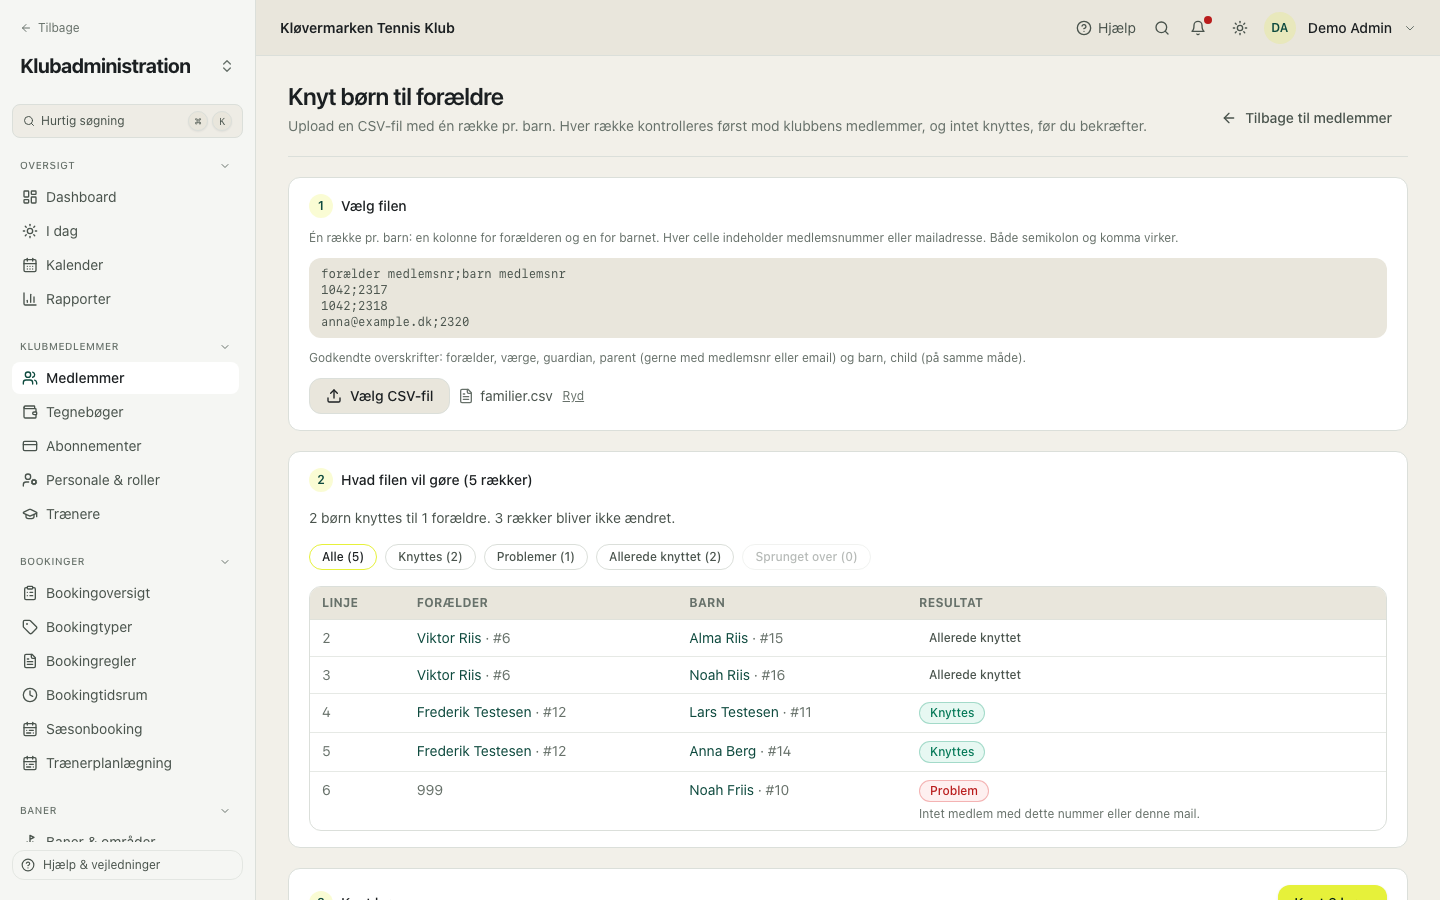Click the Vælg CSV-fil button

(379, 396)
